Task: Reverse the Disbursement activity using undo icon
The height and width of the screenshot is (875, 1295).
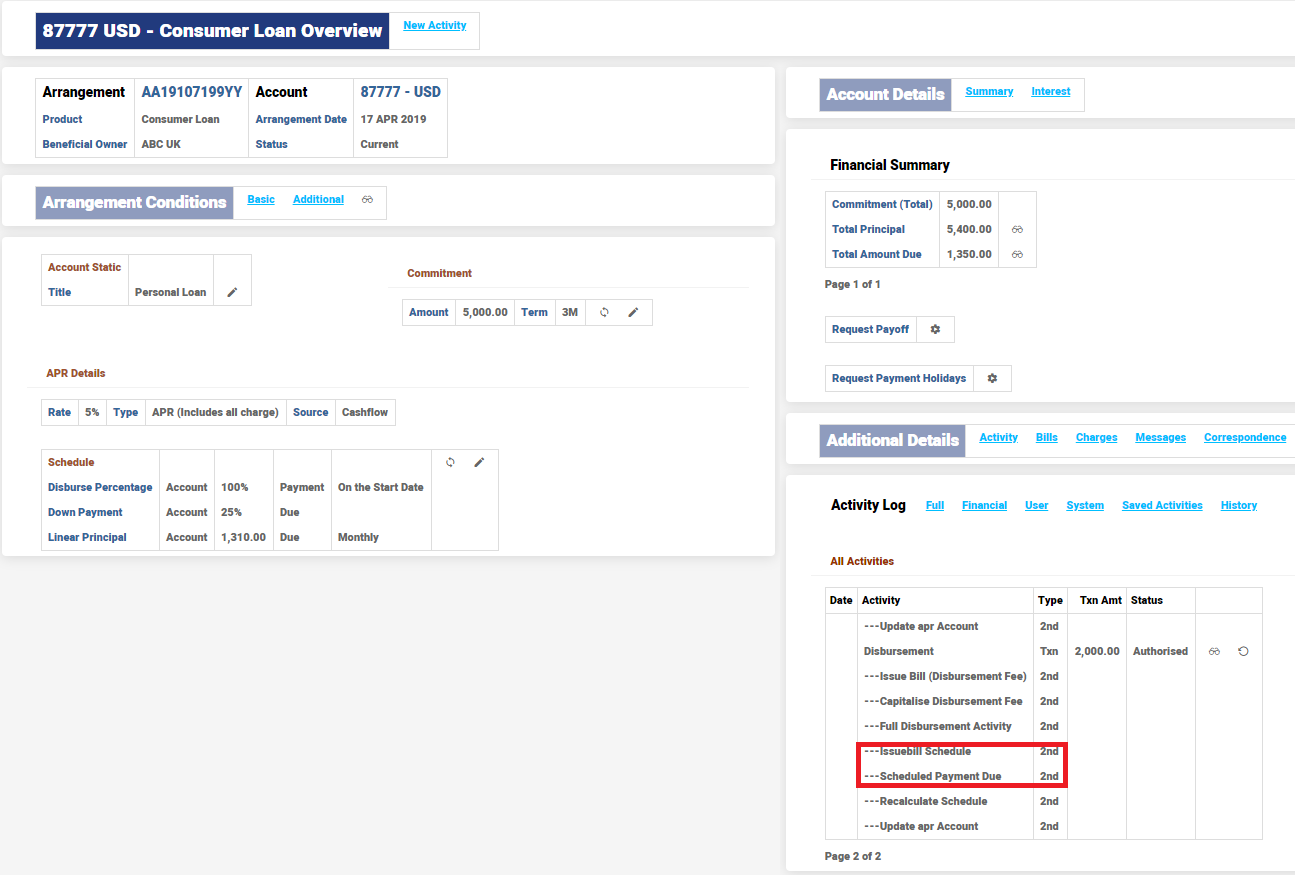Action: [x=1243, y=651]
